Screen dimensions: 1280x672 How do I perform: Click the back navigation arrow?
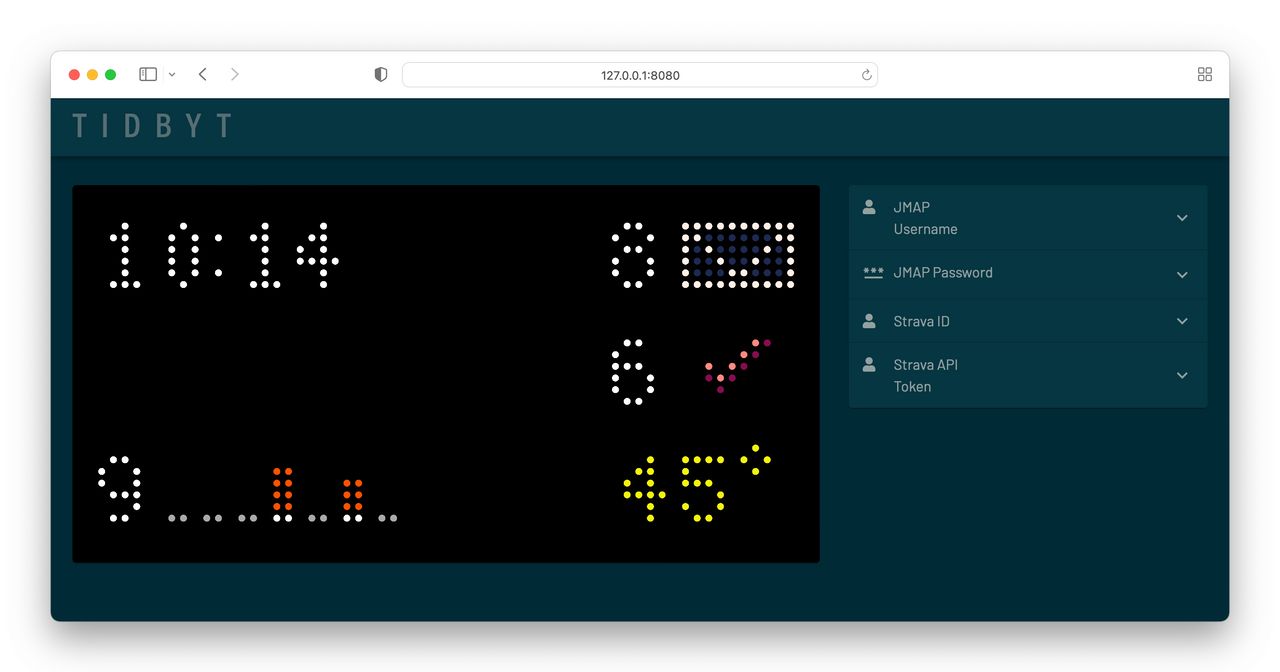click(x=202, y=74)
